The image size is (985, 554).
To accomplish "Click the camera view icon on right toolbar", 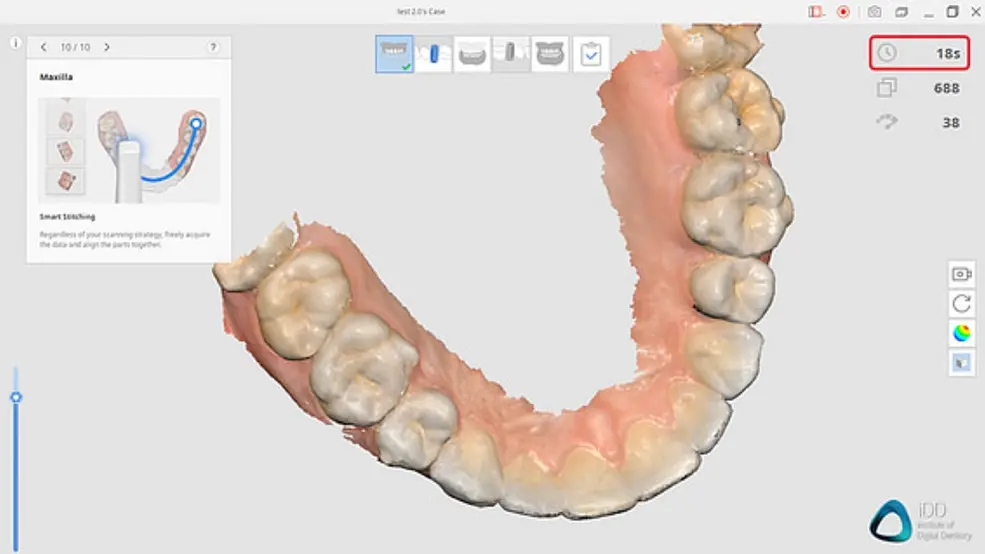I will [961, 274].
